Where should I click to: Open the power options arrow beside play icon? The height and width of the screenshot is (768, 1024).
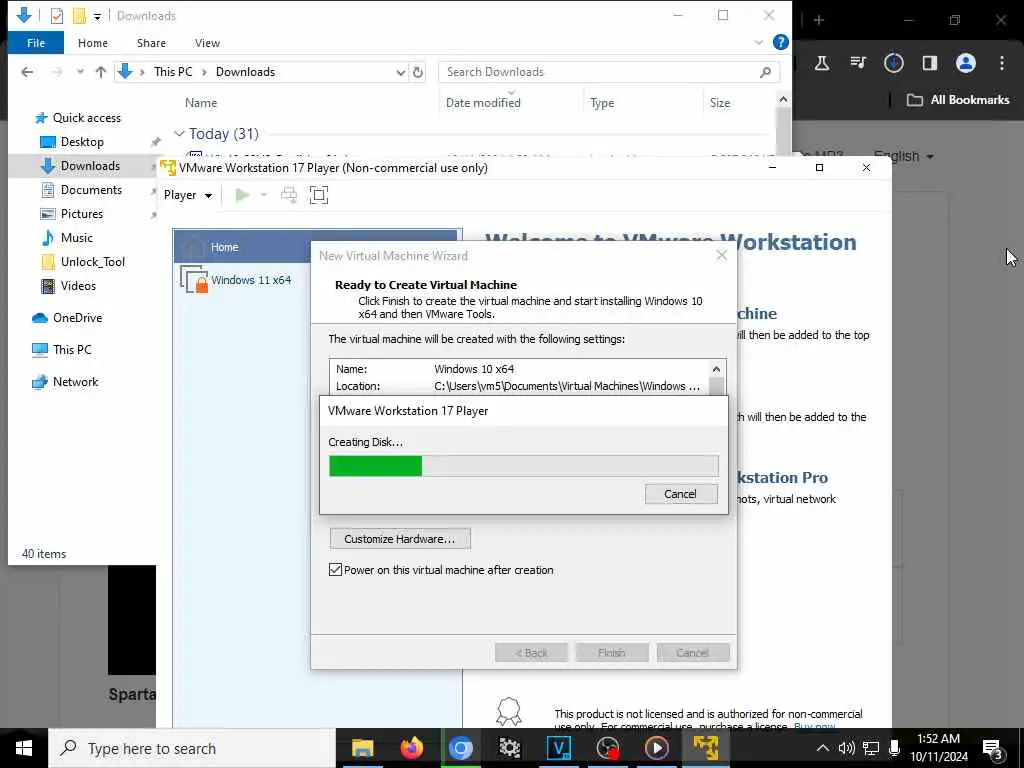tap(264, 195)
